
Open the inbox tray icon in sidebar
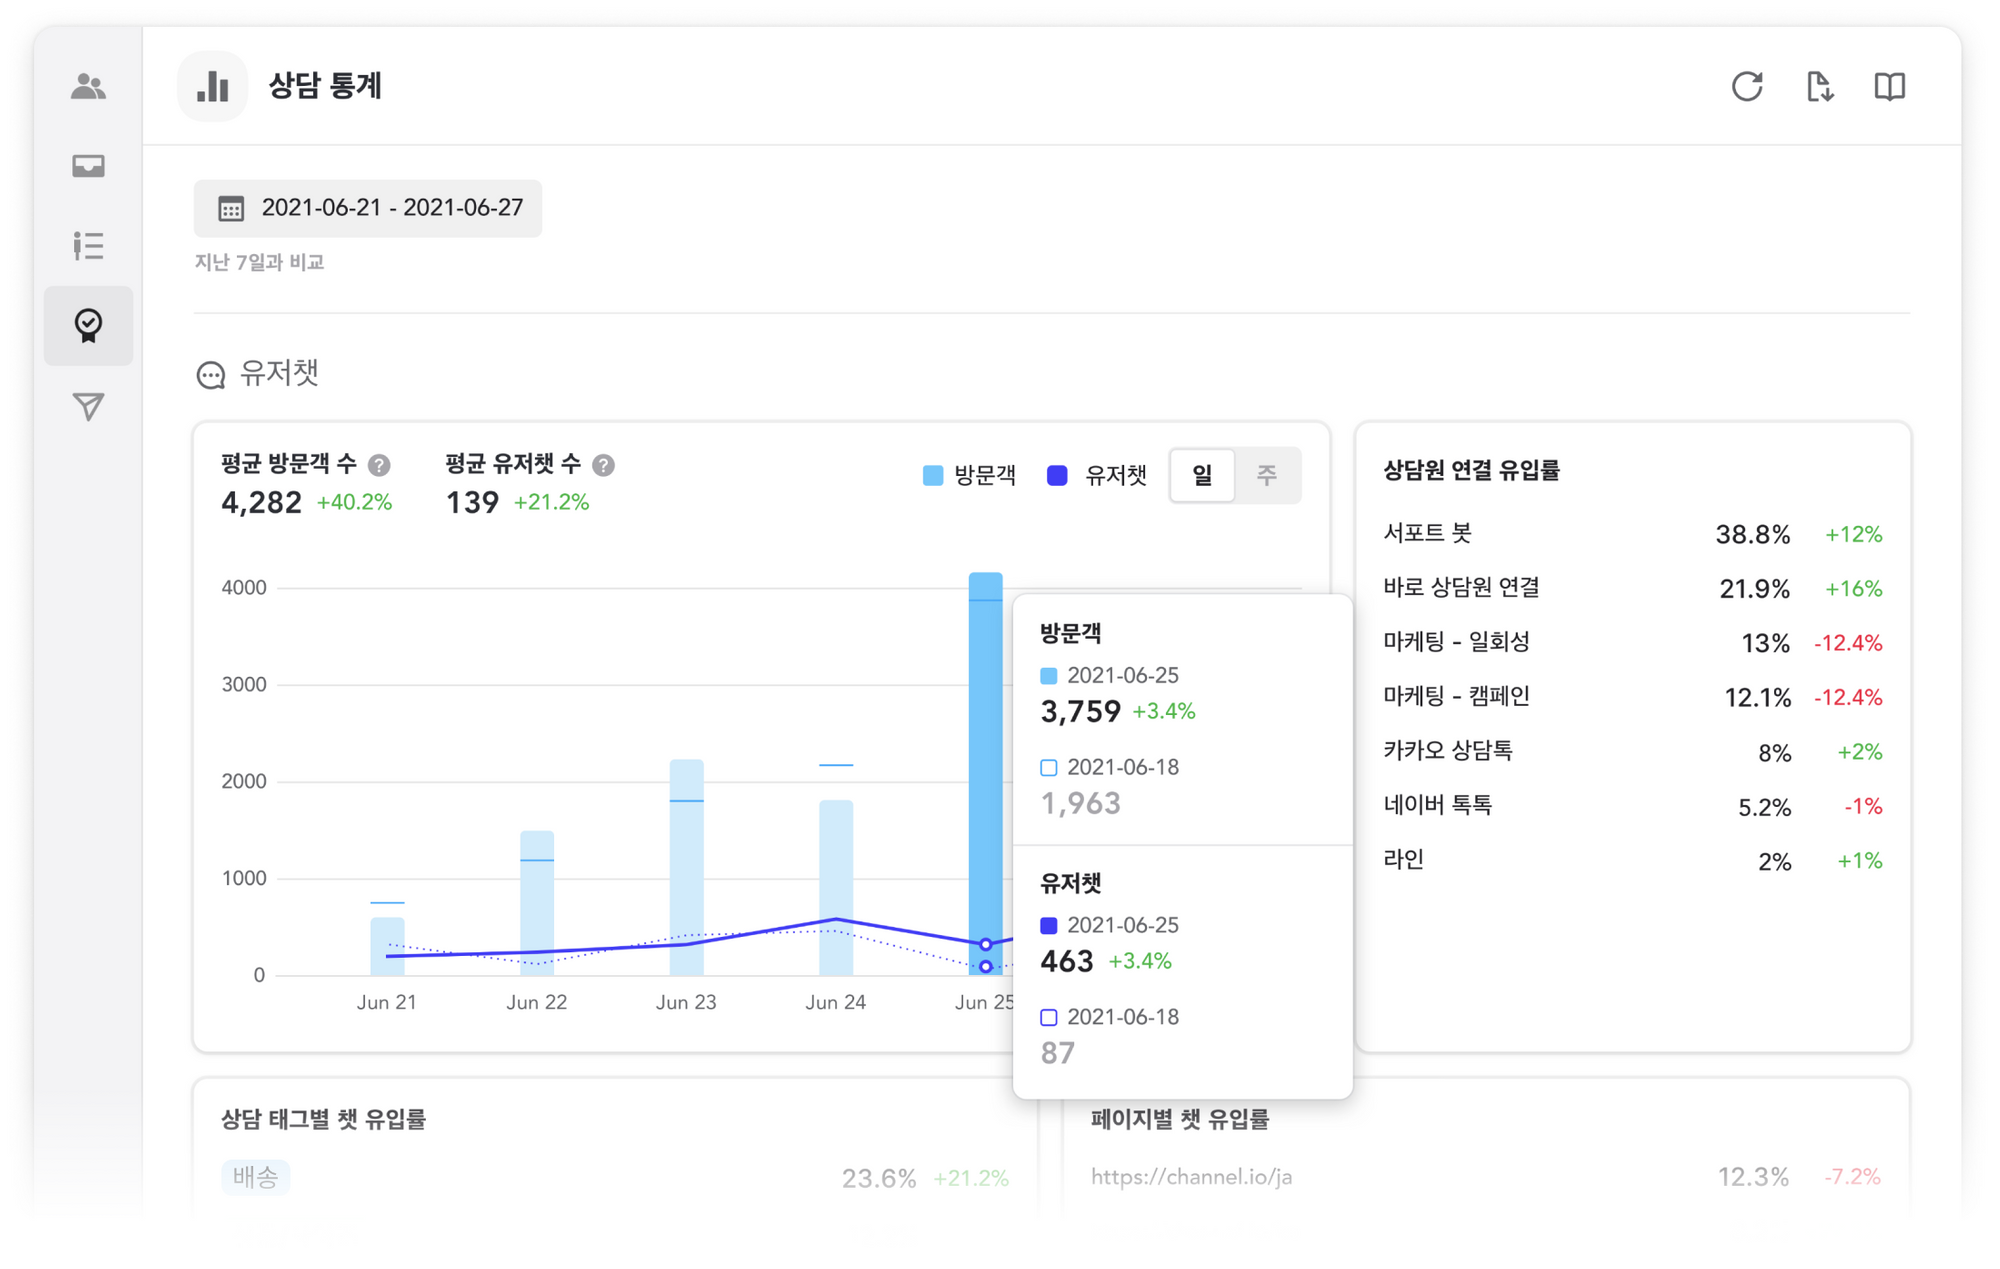coord(88,166)
